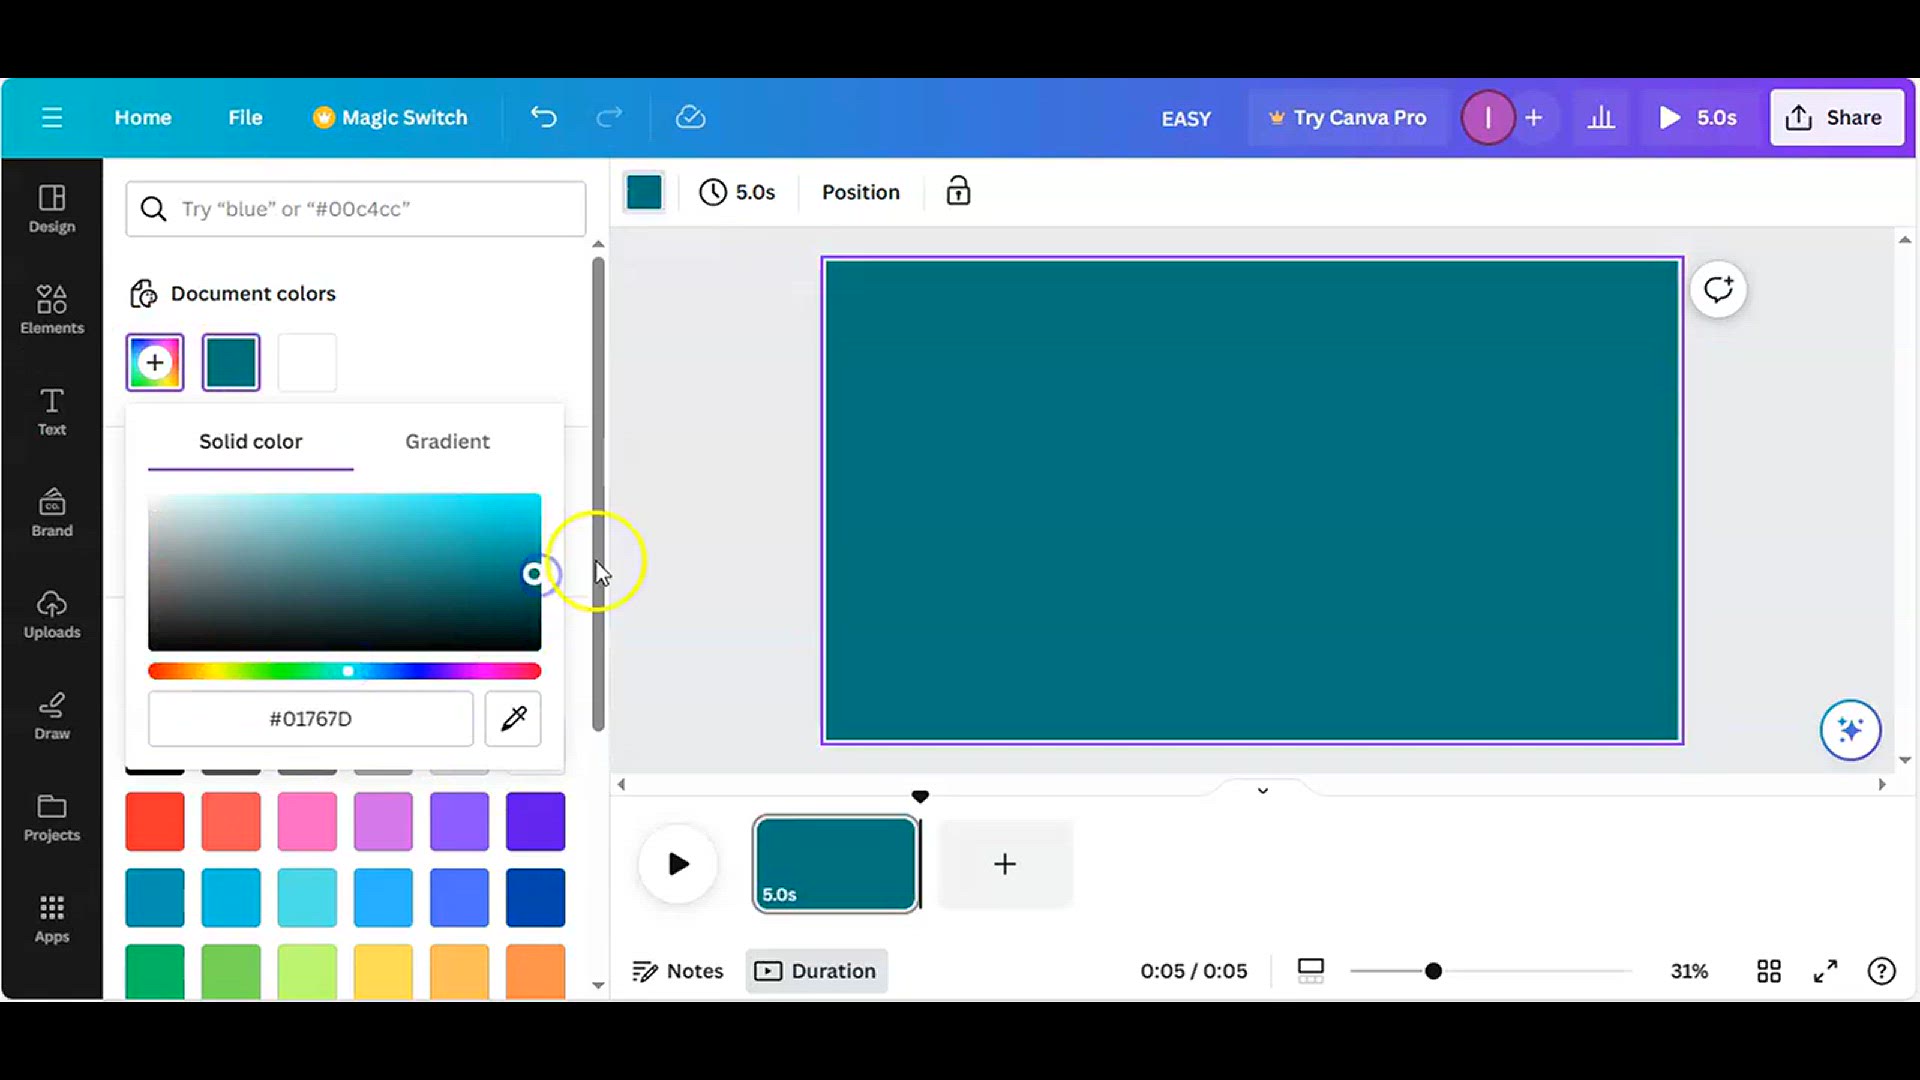The width and height of the screenshot is (1920, 1080).
Task: Open Magic Switch
Action: (390, 118)
